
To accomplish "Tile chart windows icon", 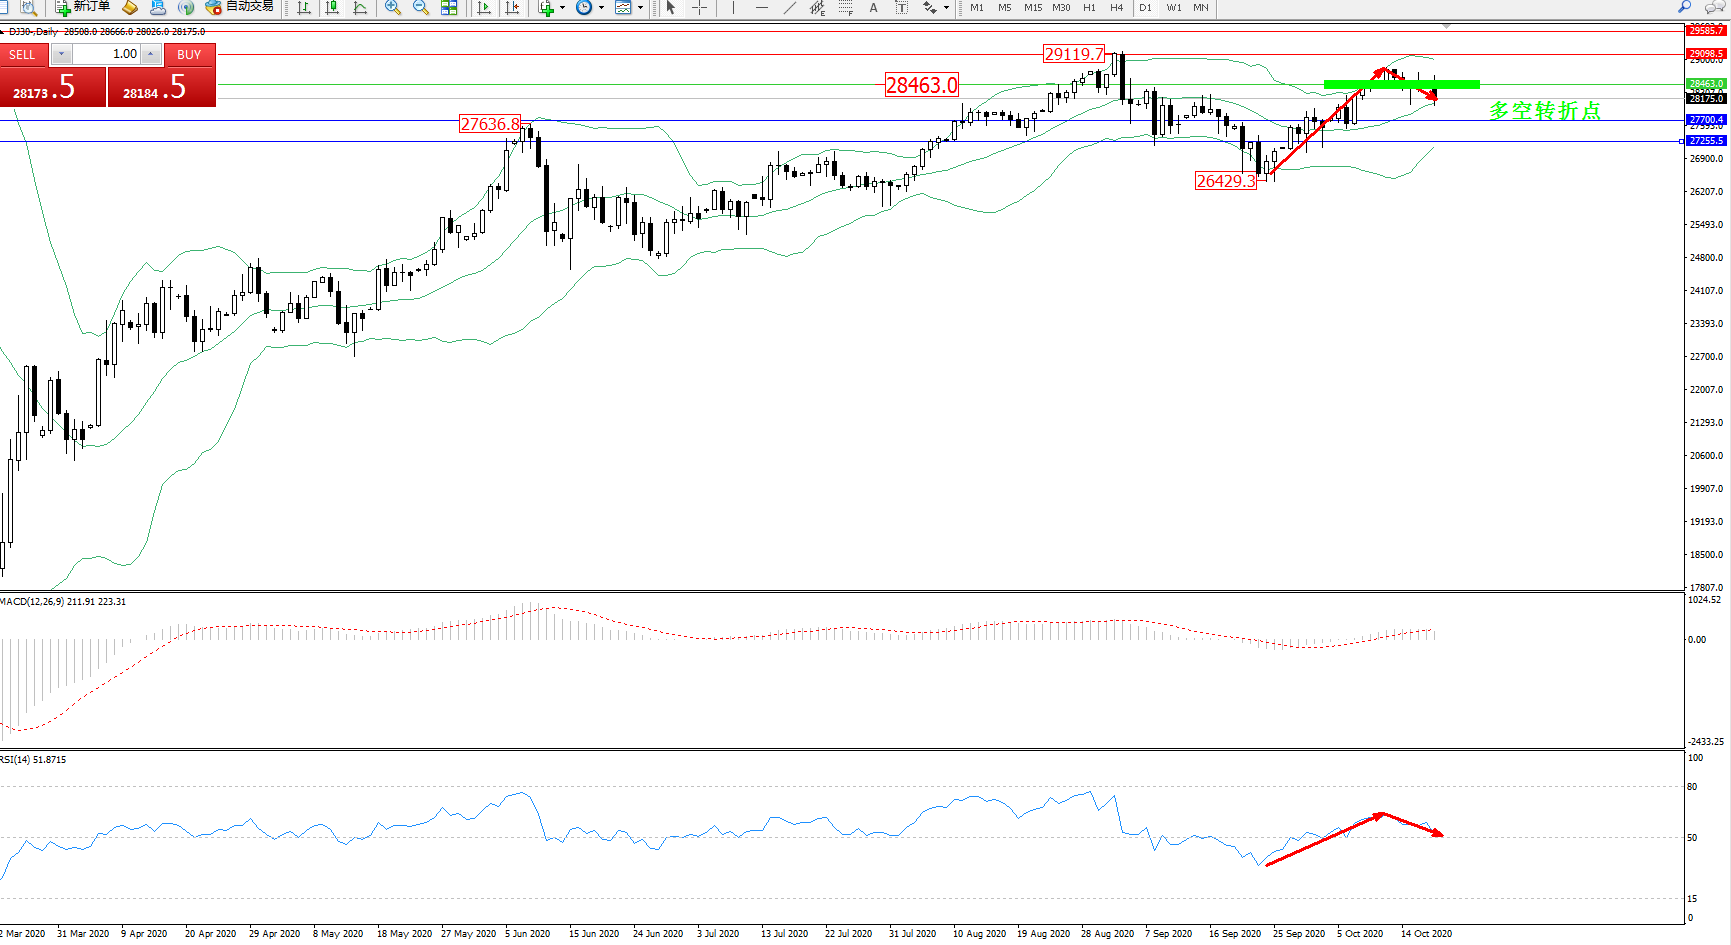I will tap(449, 8).
